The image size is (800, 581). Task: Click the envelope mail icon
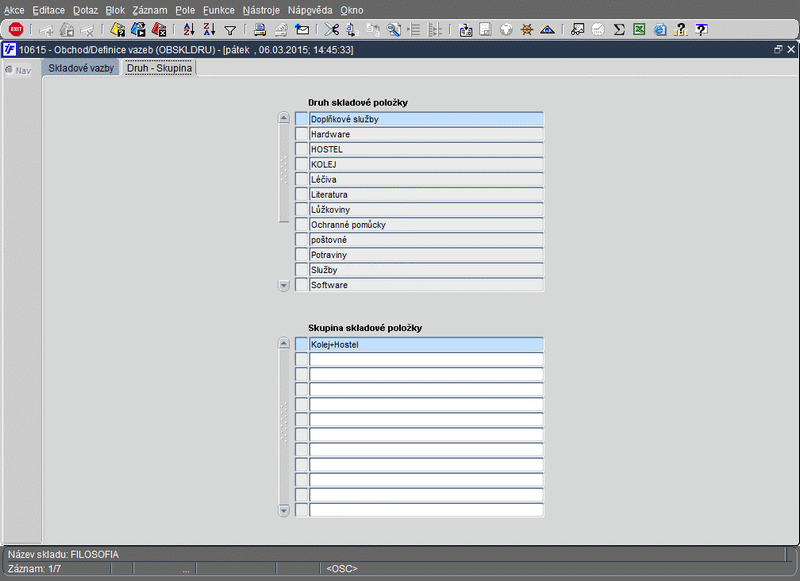tap(302, 30)
